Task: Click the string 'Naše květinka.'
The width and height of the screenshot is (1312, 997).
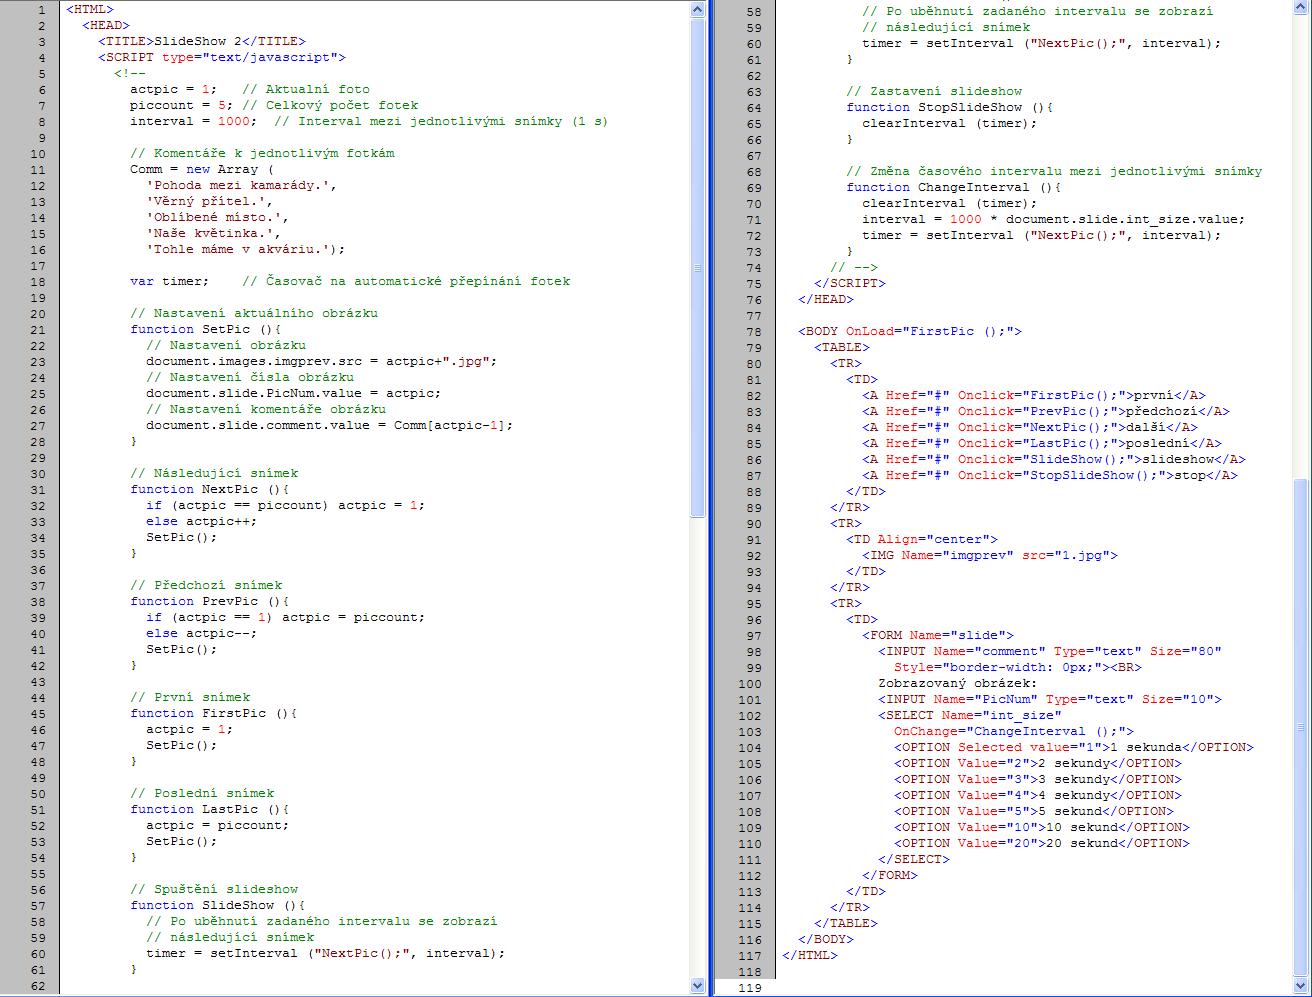Action: point(209,233)
